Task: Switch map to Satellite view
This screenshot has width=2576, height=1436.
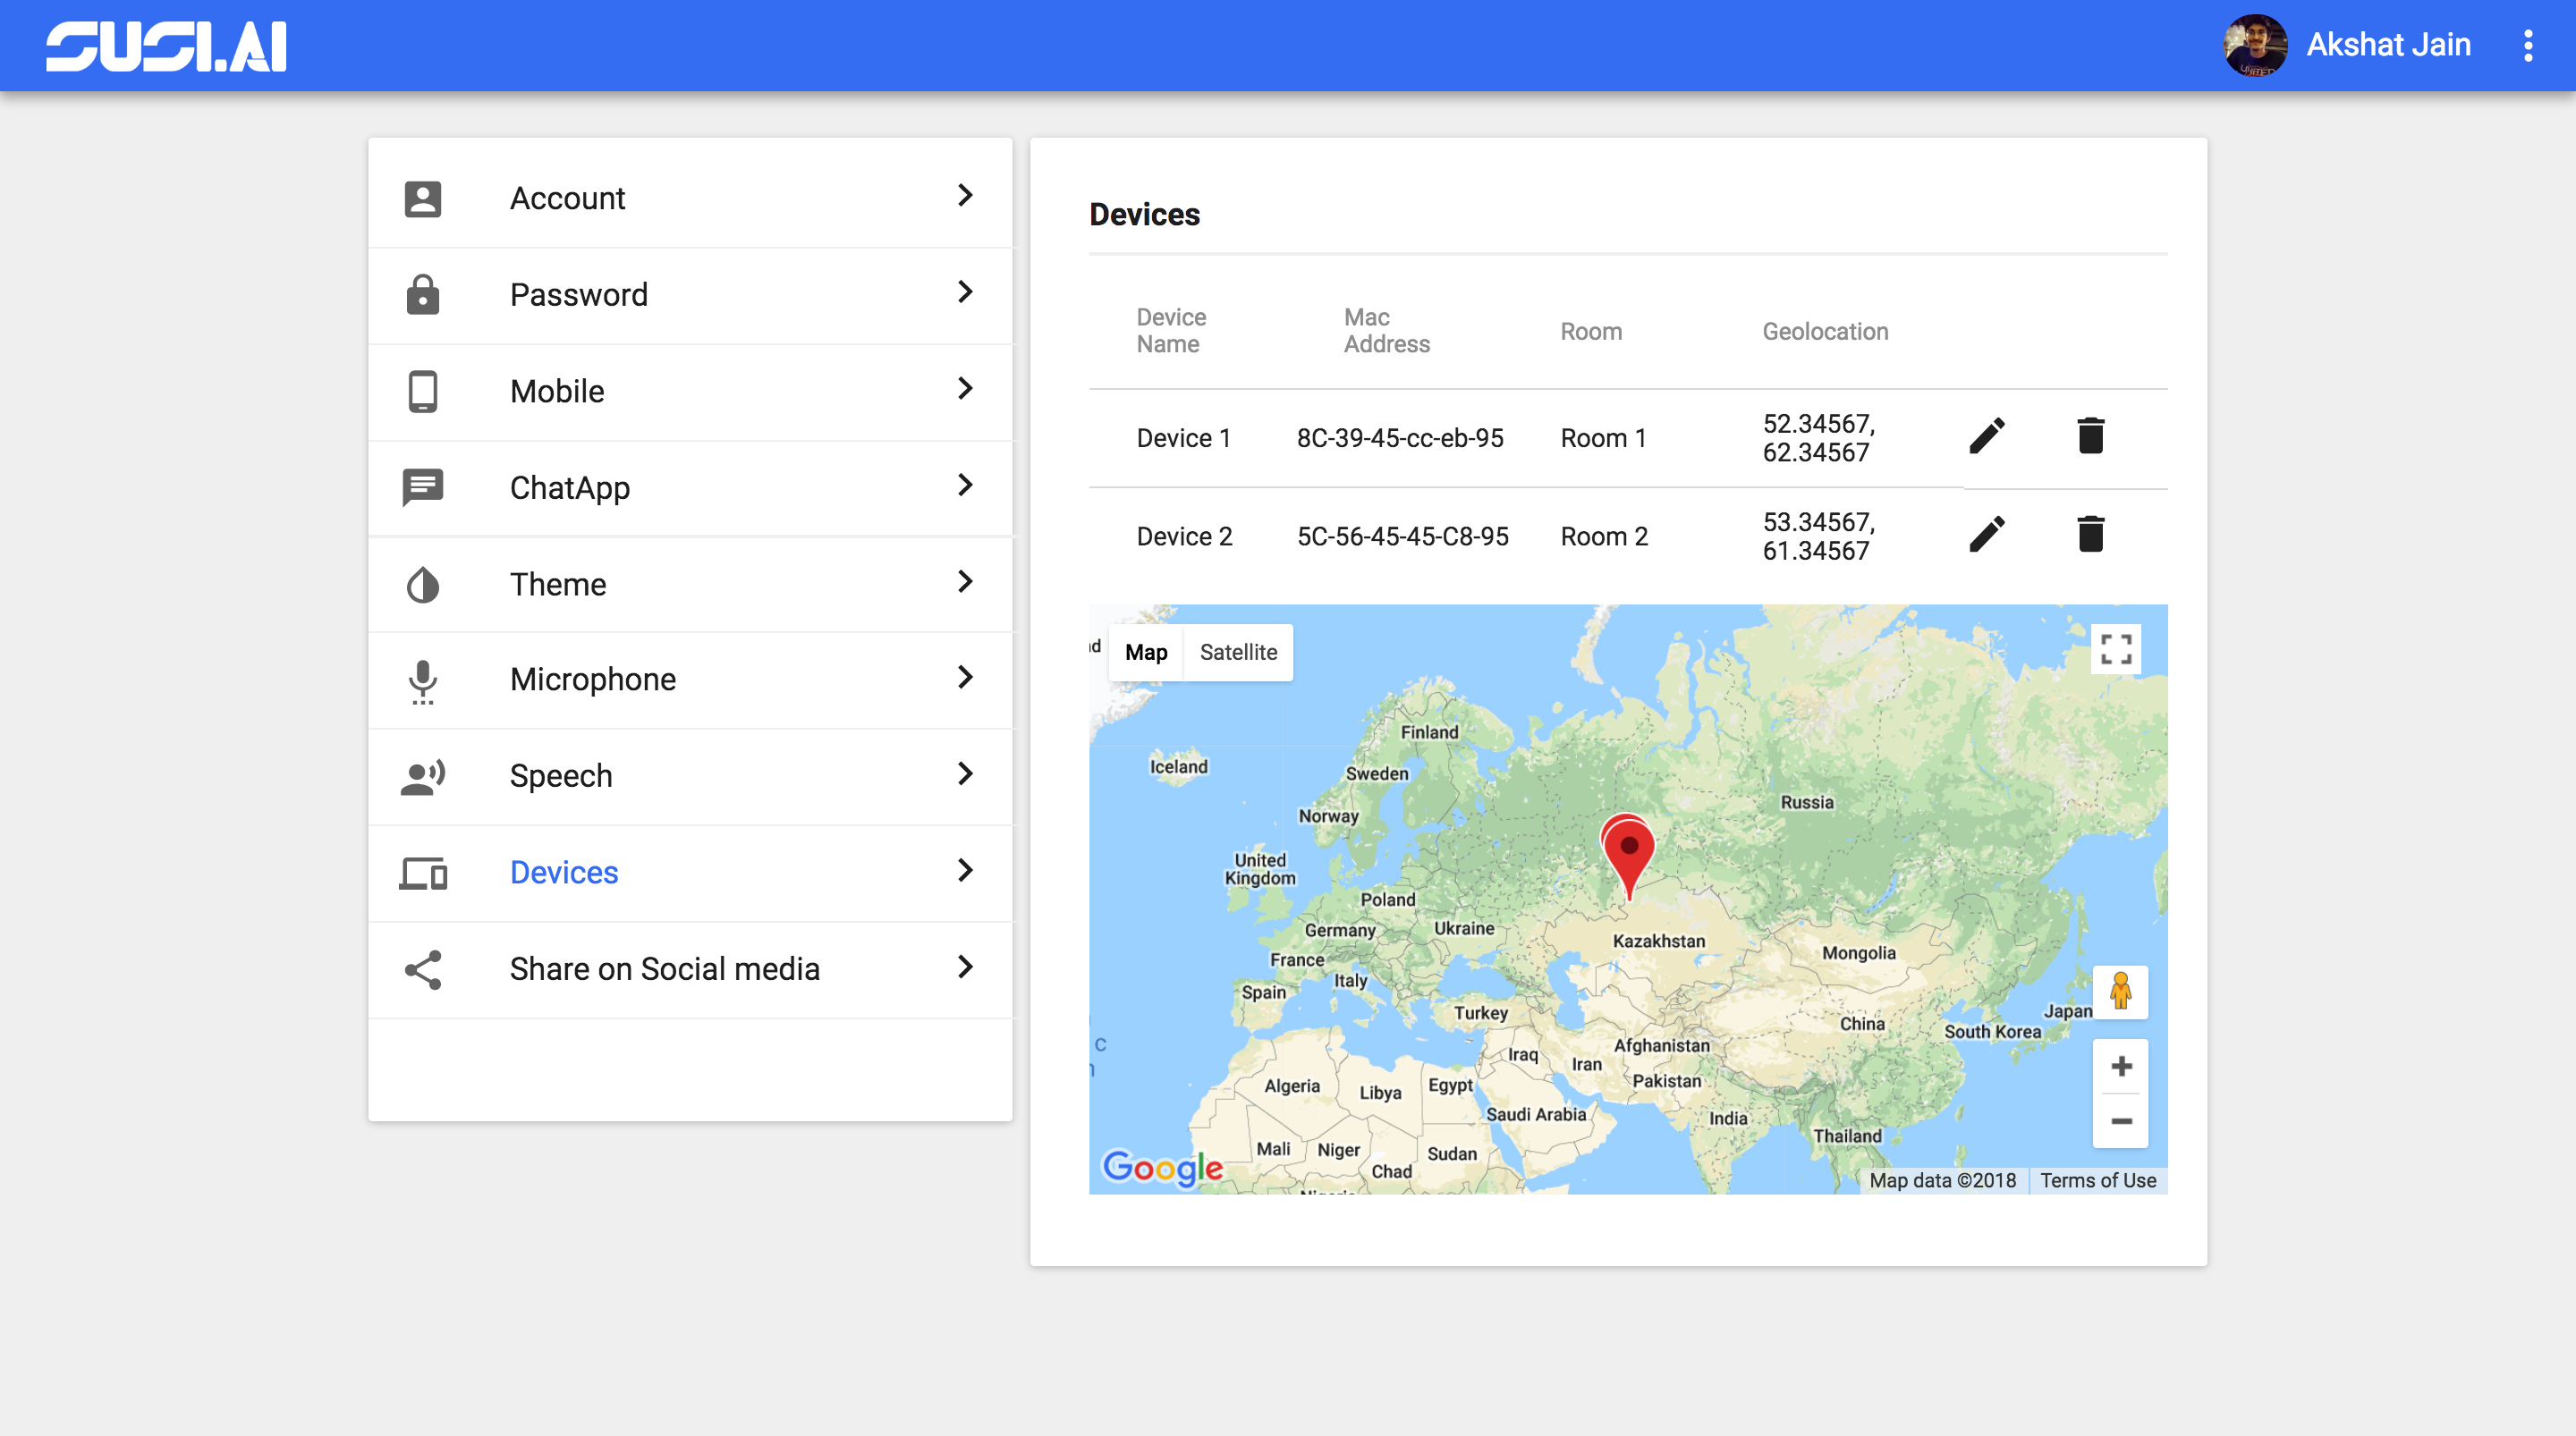Action: click(1238, 652)
